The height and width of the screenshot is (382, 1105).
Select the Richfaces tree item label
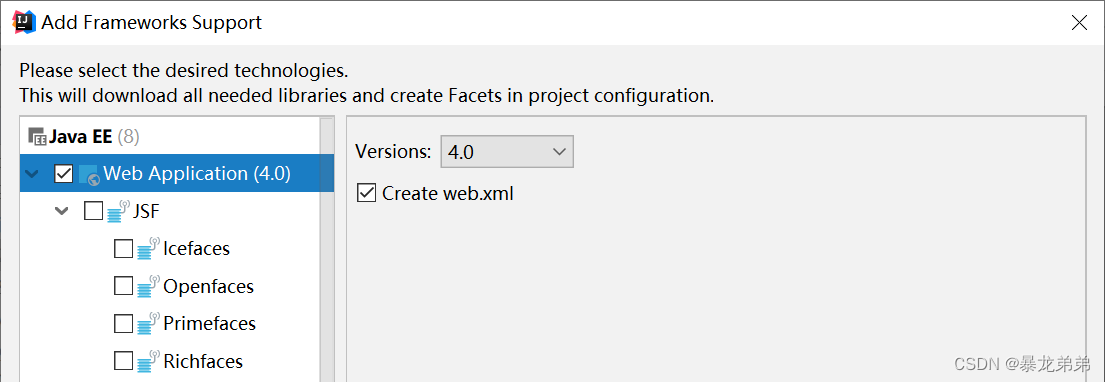tap(203, 362)
